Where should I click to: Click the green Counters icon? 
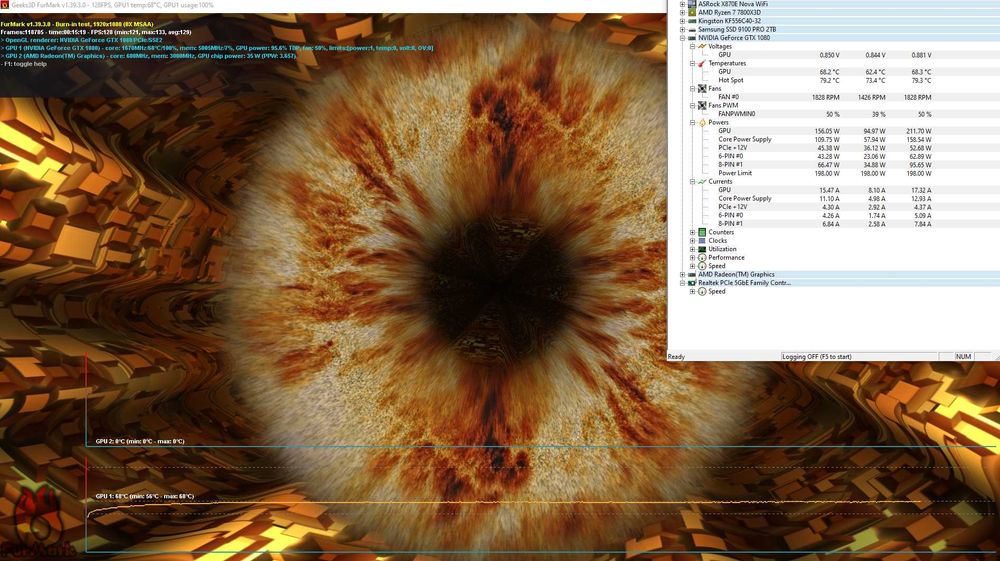click(702, 232)
